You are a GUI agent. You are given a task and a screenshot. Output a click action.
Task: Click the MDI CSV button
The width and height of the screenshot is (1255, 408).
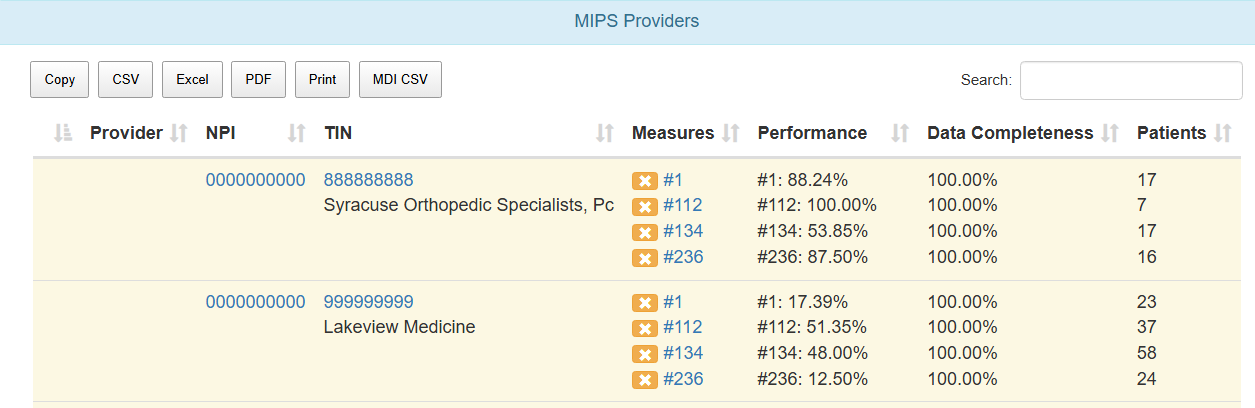tap(400, 80)
